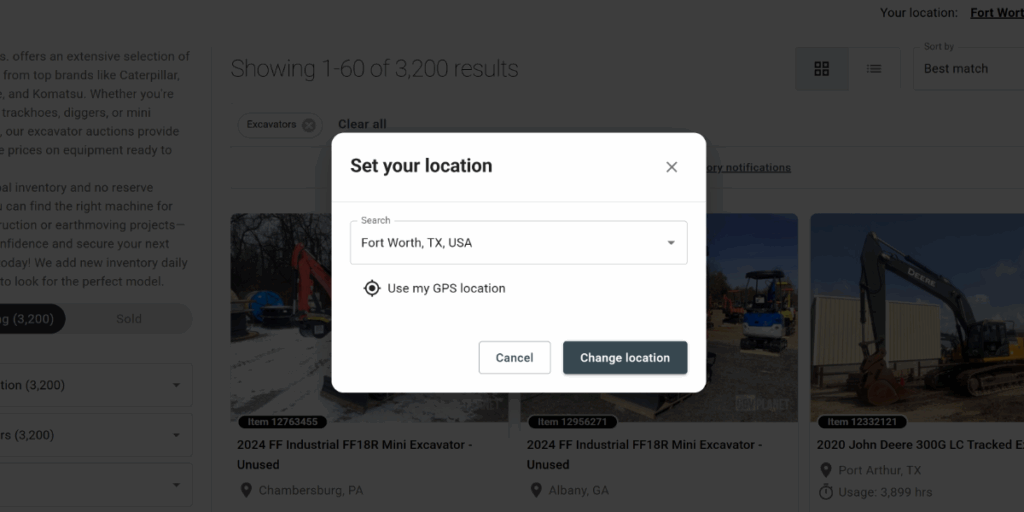Remove the Excavators filter chip

tap(309, 125)
